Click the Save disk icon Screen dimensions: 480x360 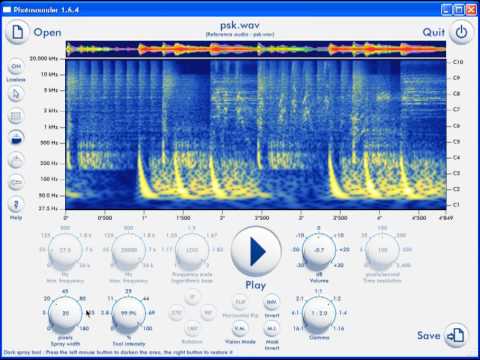pos(456,335)
